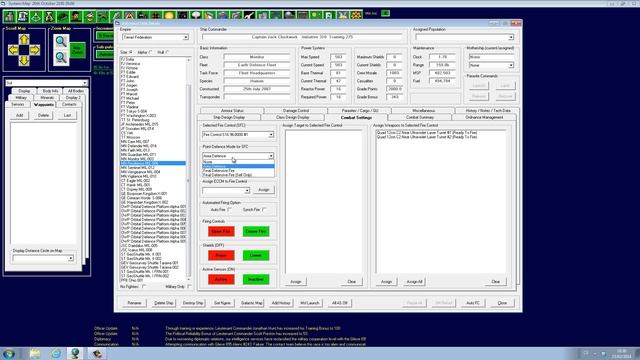Click the Ship Commander name field
The width and height of the screenshot is (640, 360).
pyautogui.click(x=302, y=37)
